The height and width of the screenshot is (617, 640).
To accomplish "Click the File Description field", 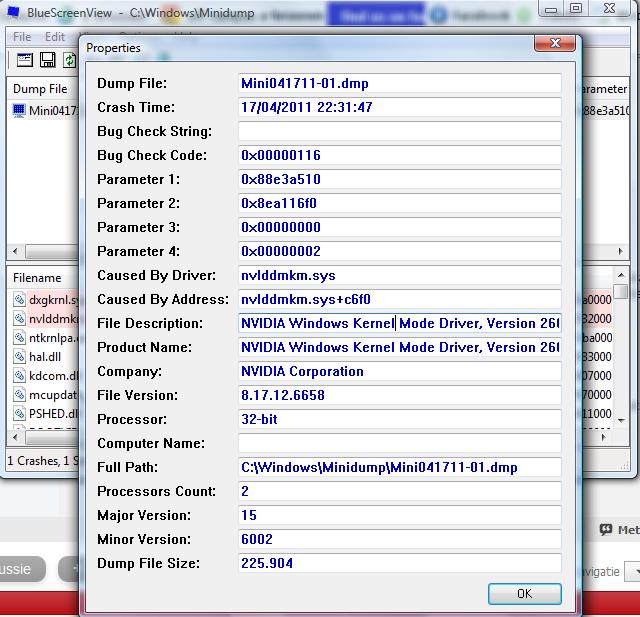I will [x=400, y=324].
